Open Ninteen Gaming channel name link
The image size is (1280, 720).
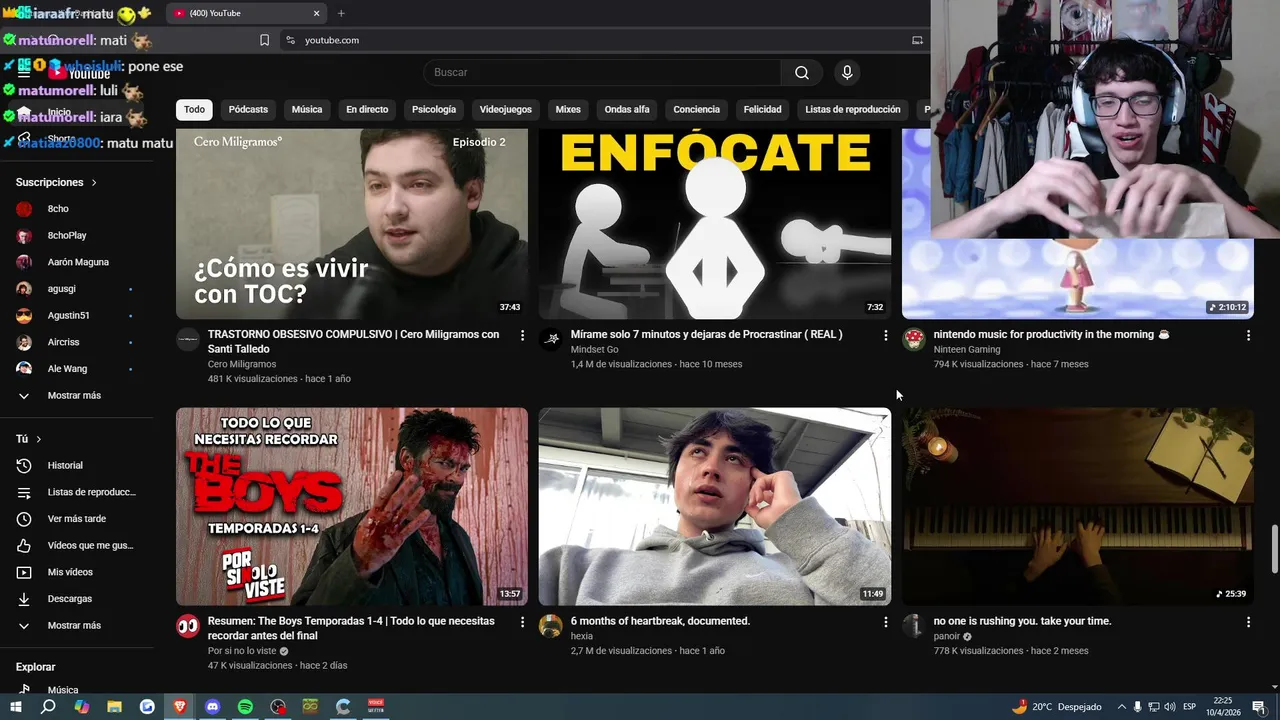point(967,350)
